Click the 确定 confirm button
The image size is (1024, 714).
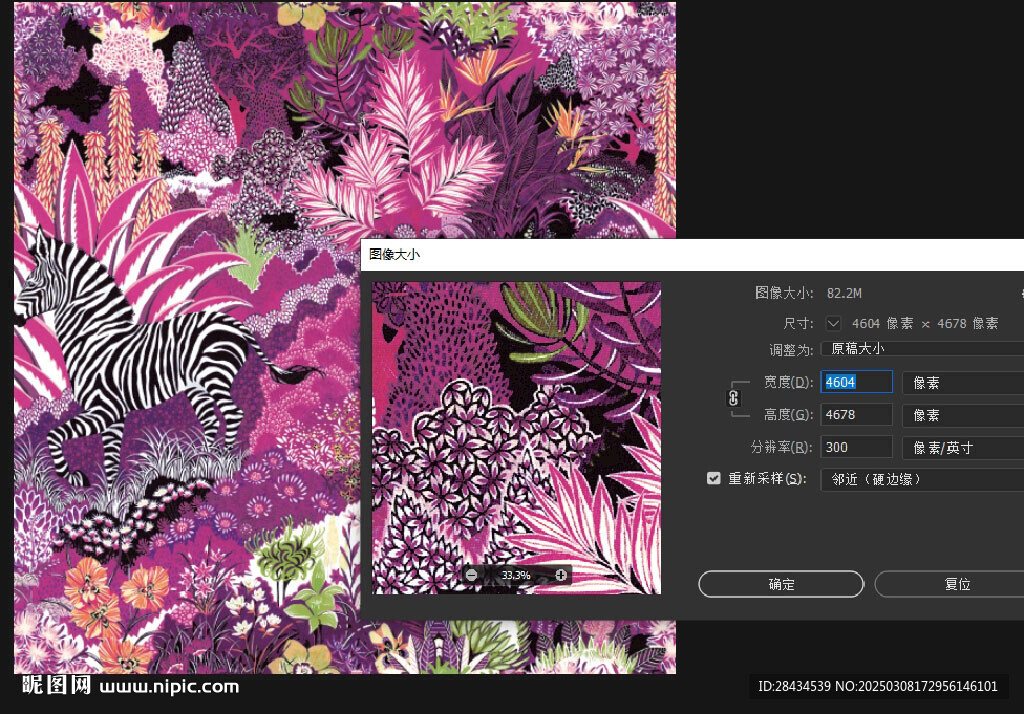click(x=781, y=584)
